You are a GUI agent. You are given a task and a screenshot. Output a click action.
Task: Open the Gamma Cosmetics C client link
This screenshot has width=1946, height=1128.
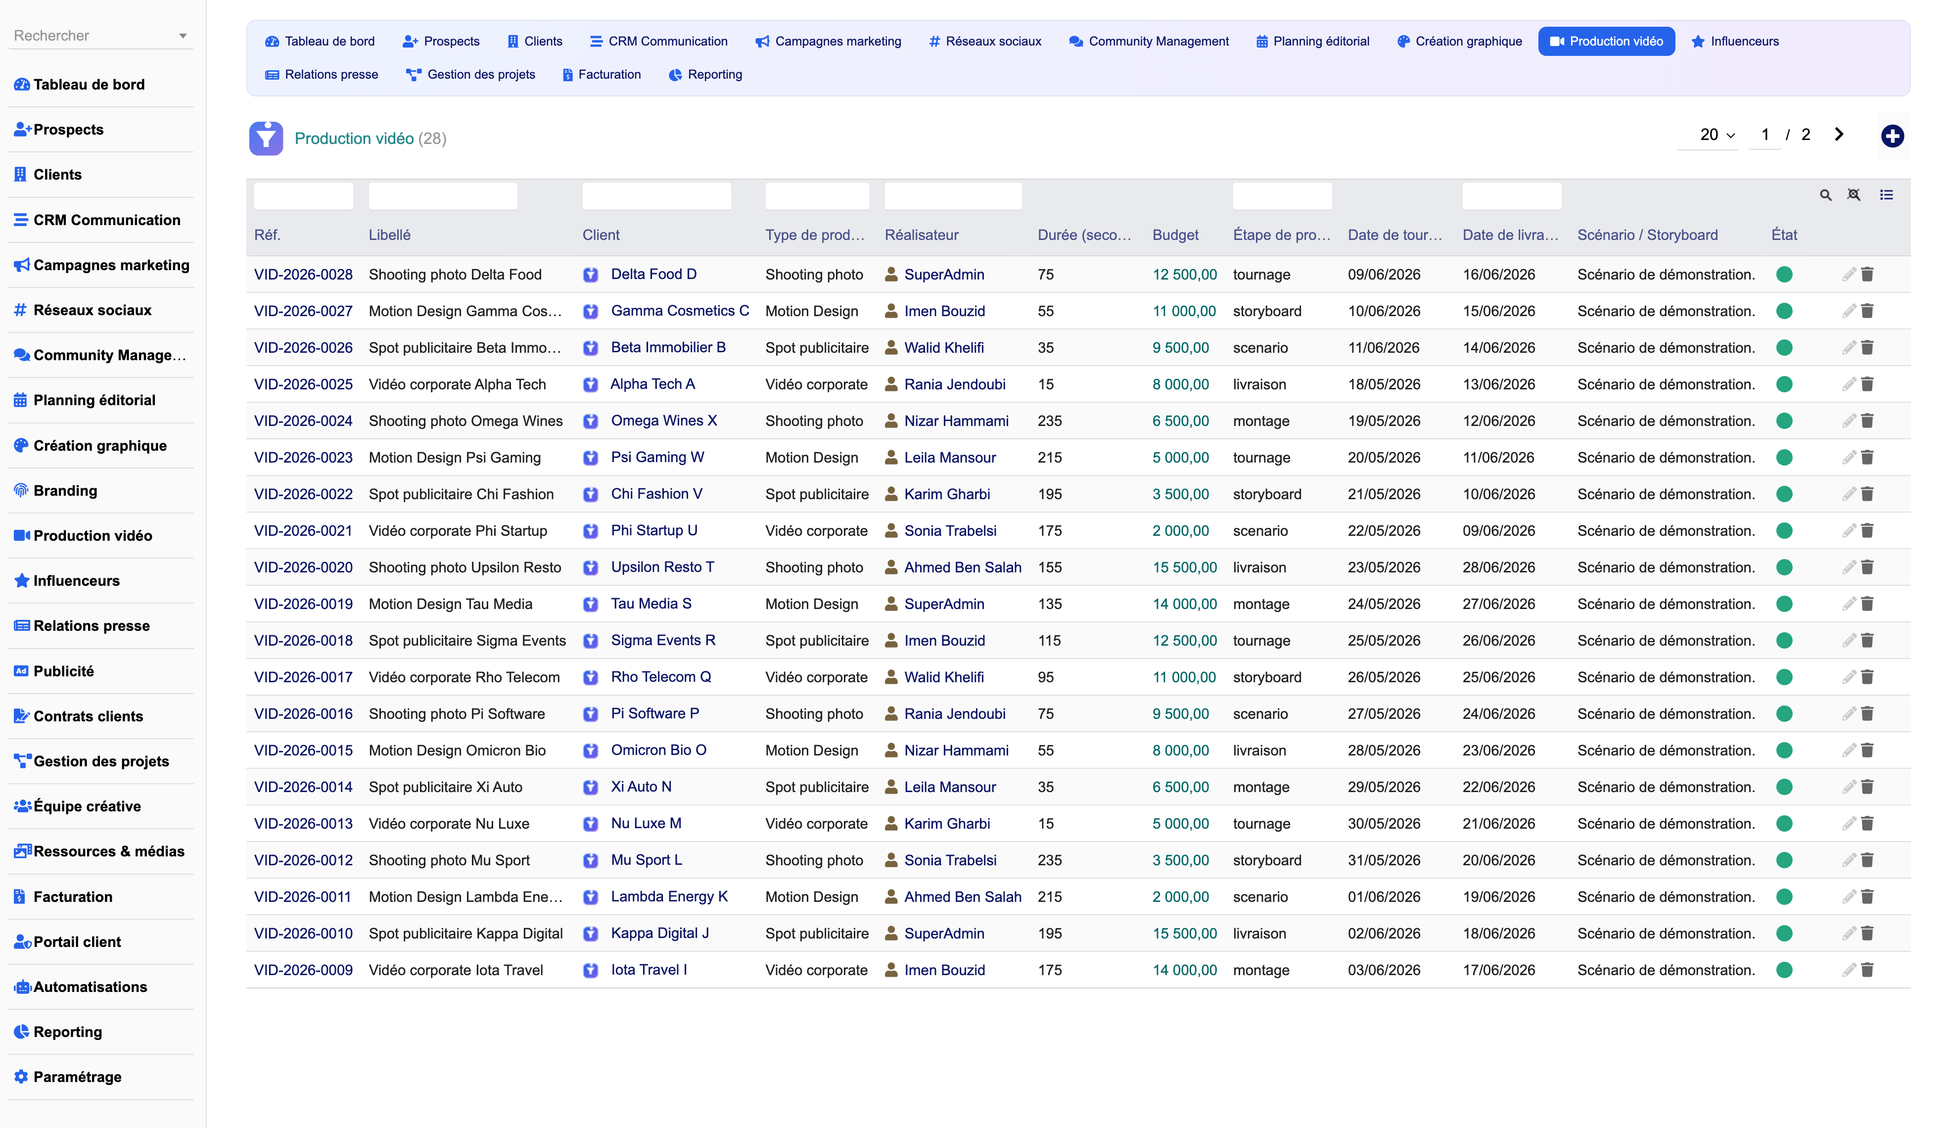[680, 311]
